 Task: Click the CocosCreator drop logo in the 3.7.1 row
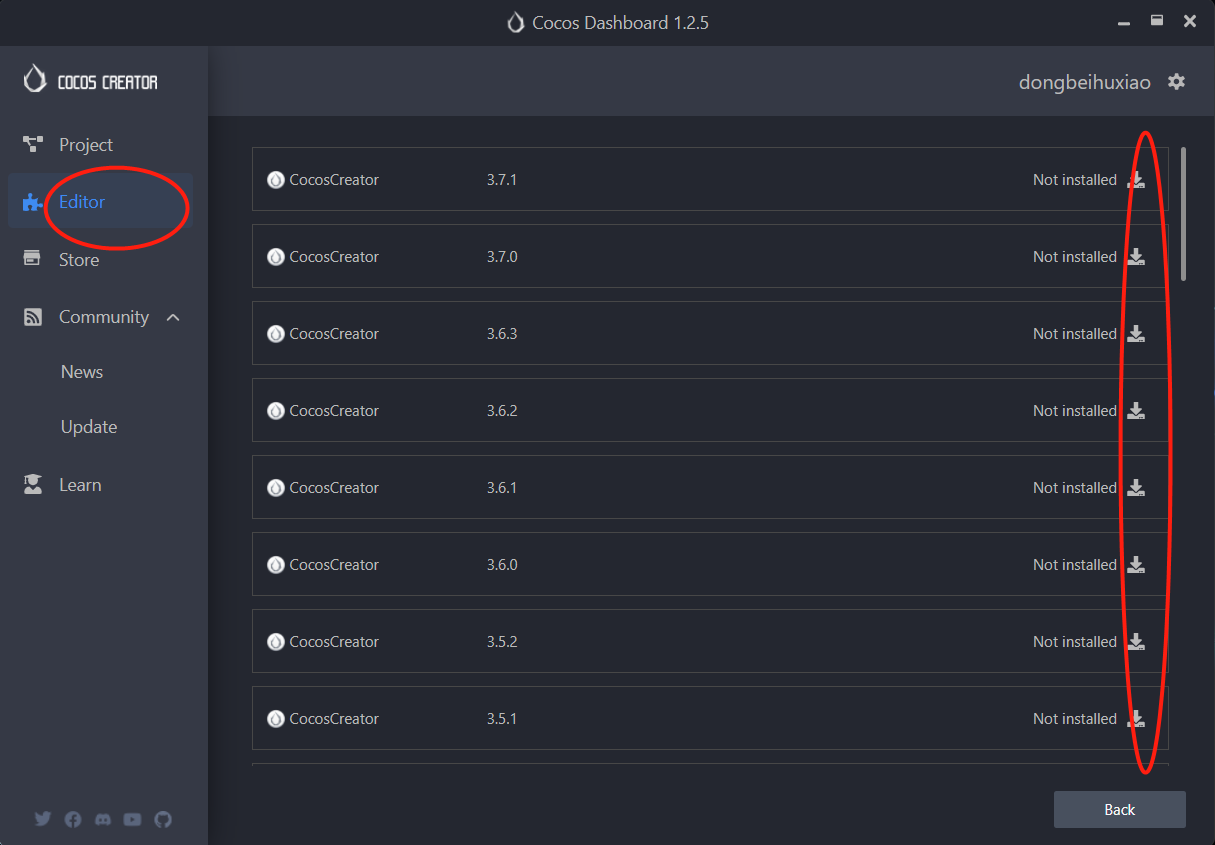coord(276,180)
